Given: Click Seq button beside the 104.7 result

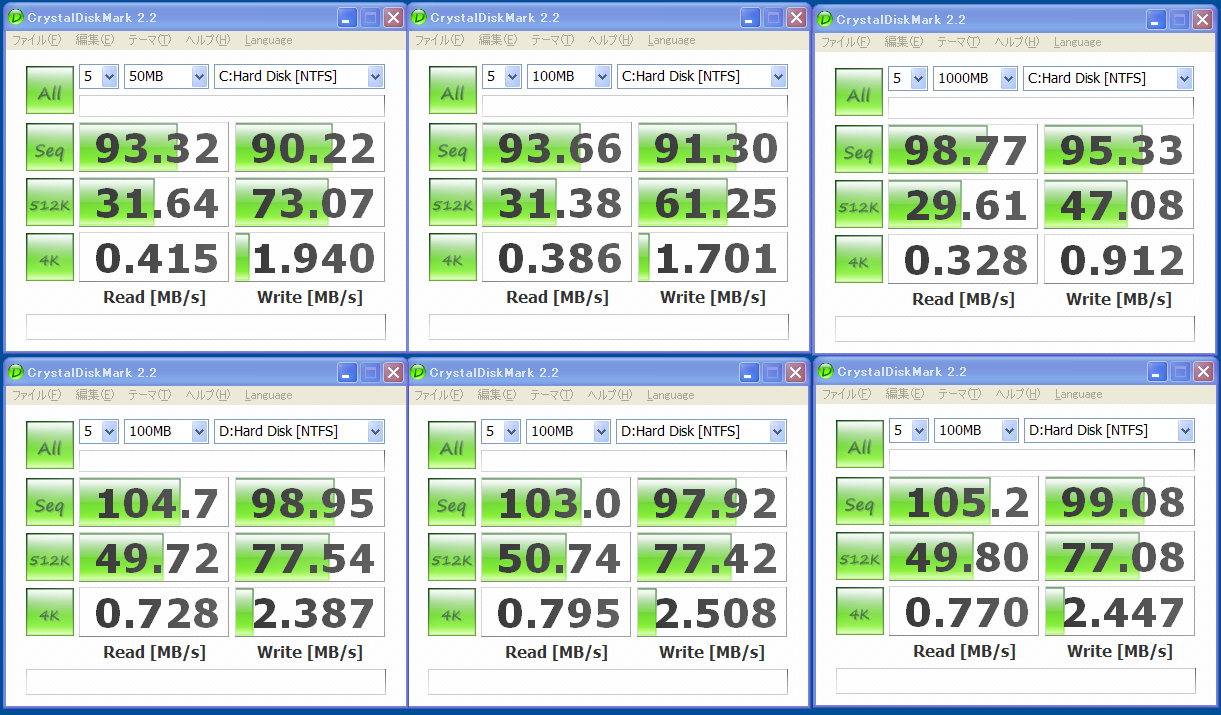Looking at the screenshot, I should 50,503.
